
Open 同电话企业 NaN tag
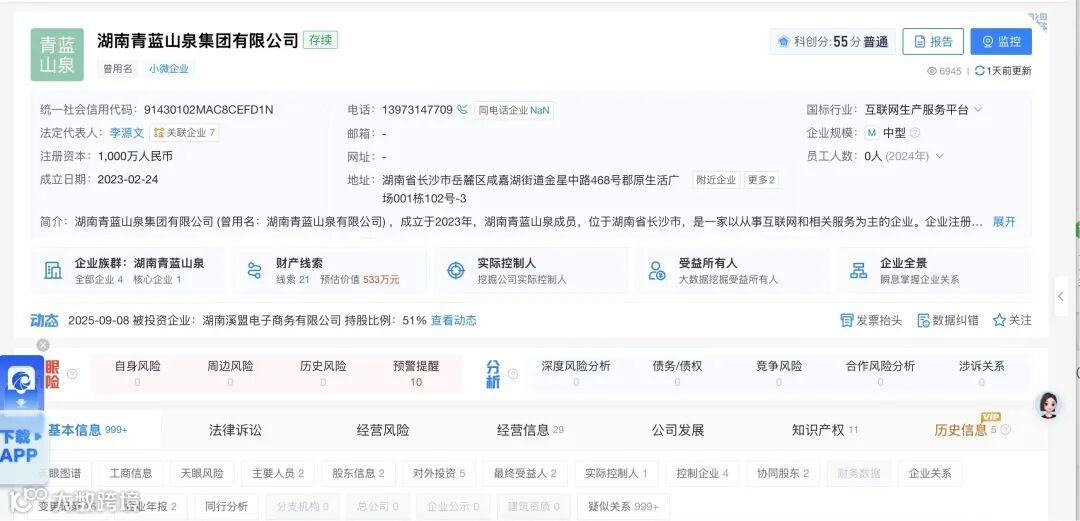pos(514,110)
